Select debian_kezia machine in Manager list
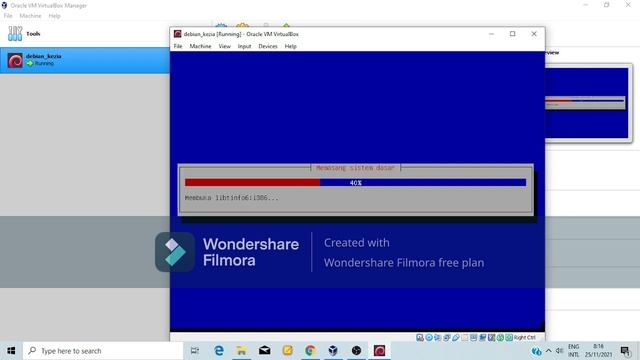The width and height of the screenshot is (640, 360). point(85,60)
